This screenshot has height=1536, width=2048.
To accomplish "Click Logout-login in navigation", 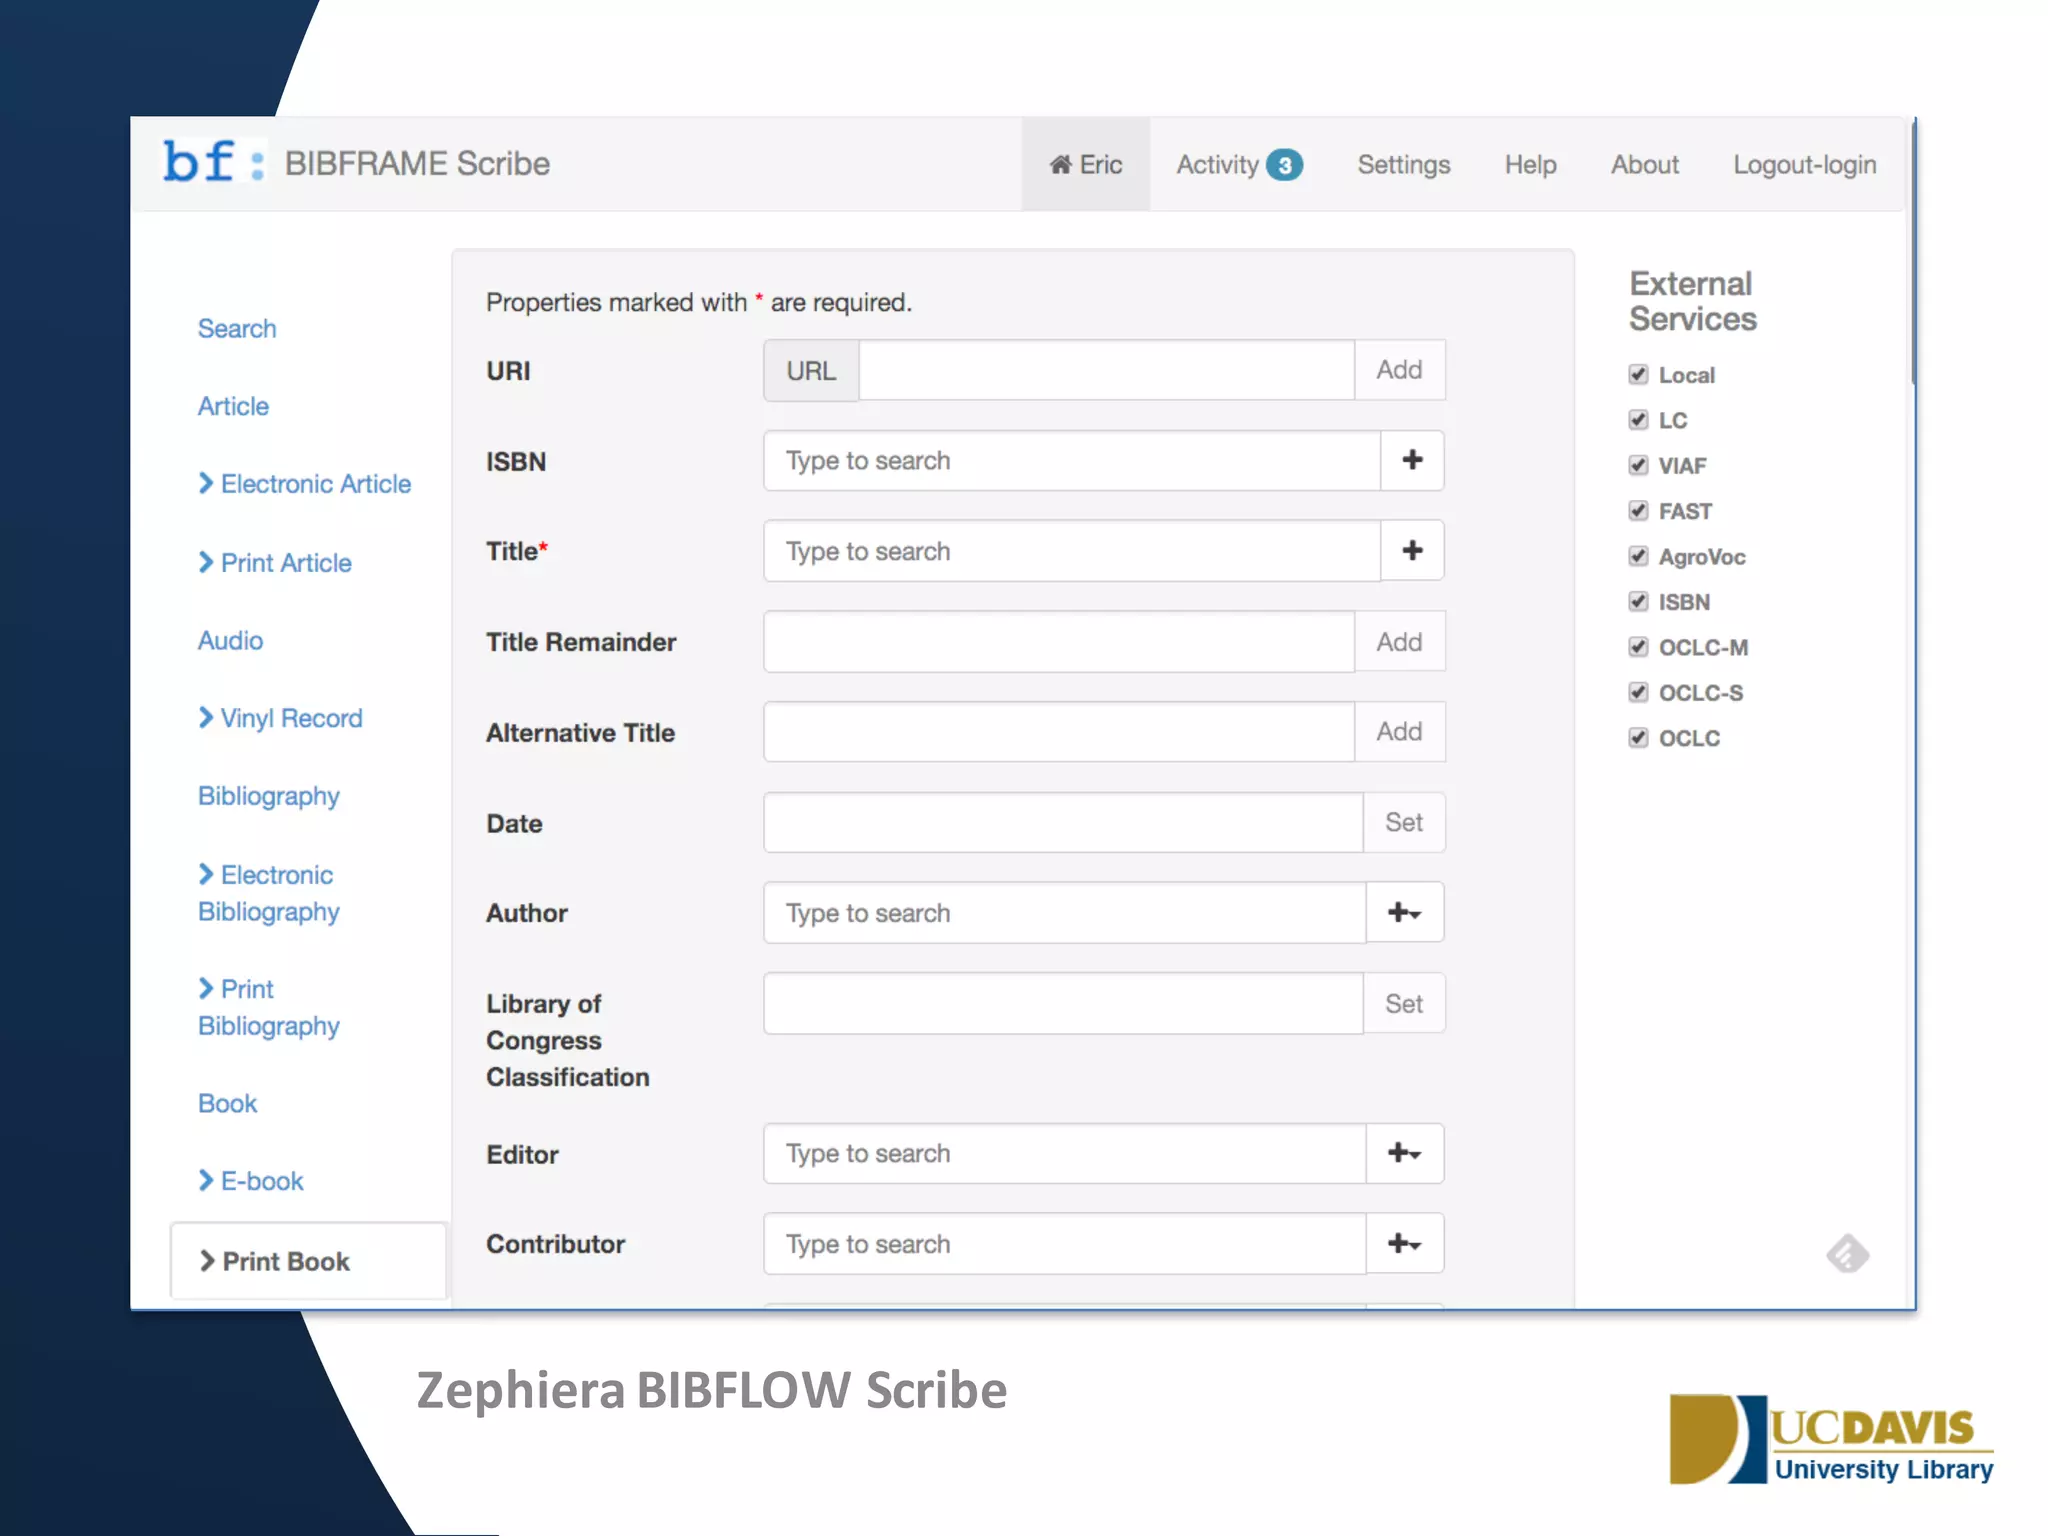I will click(1804, 164).
